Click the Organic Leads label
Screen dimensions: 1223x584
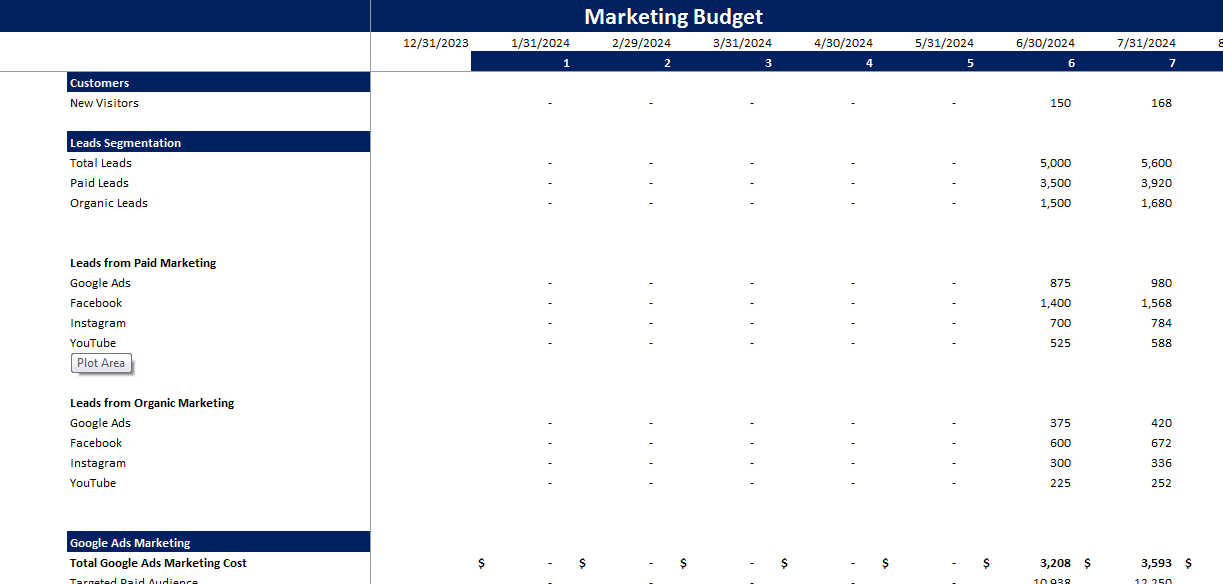pyautogui.click(x=108, y=202)
